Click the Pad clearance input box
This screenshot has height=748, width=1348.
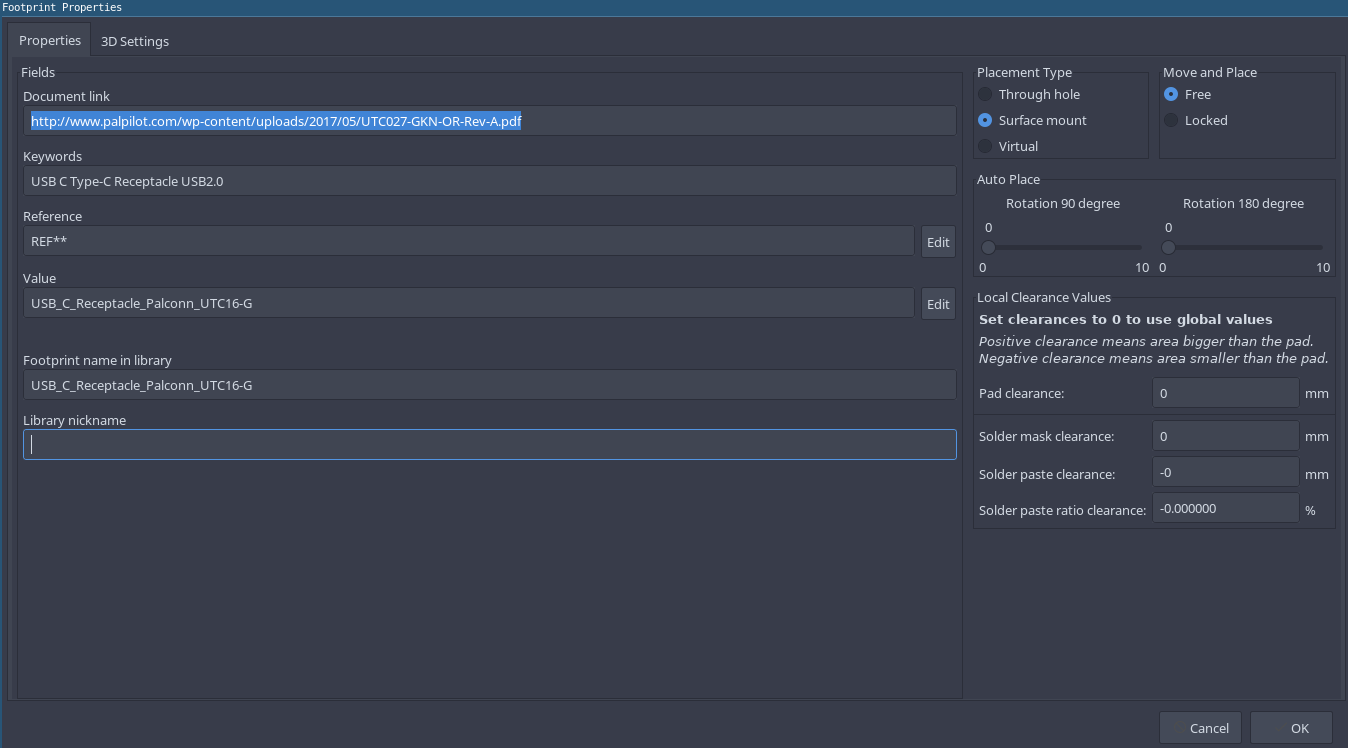point(1225,393)
